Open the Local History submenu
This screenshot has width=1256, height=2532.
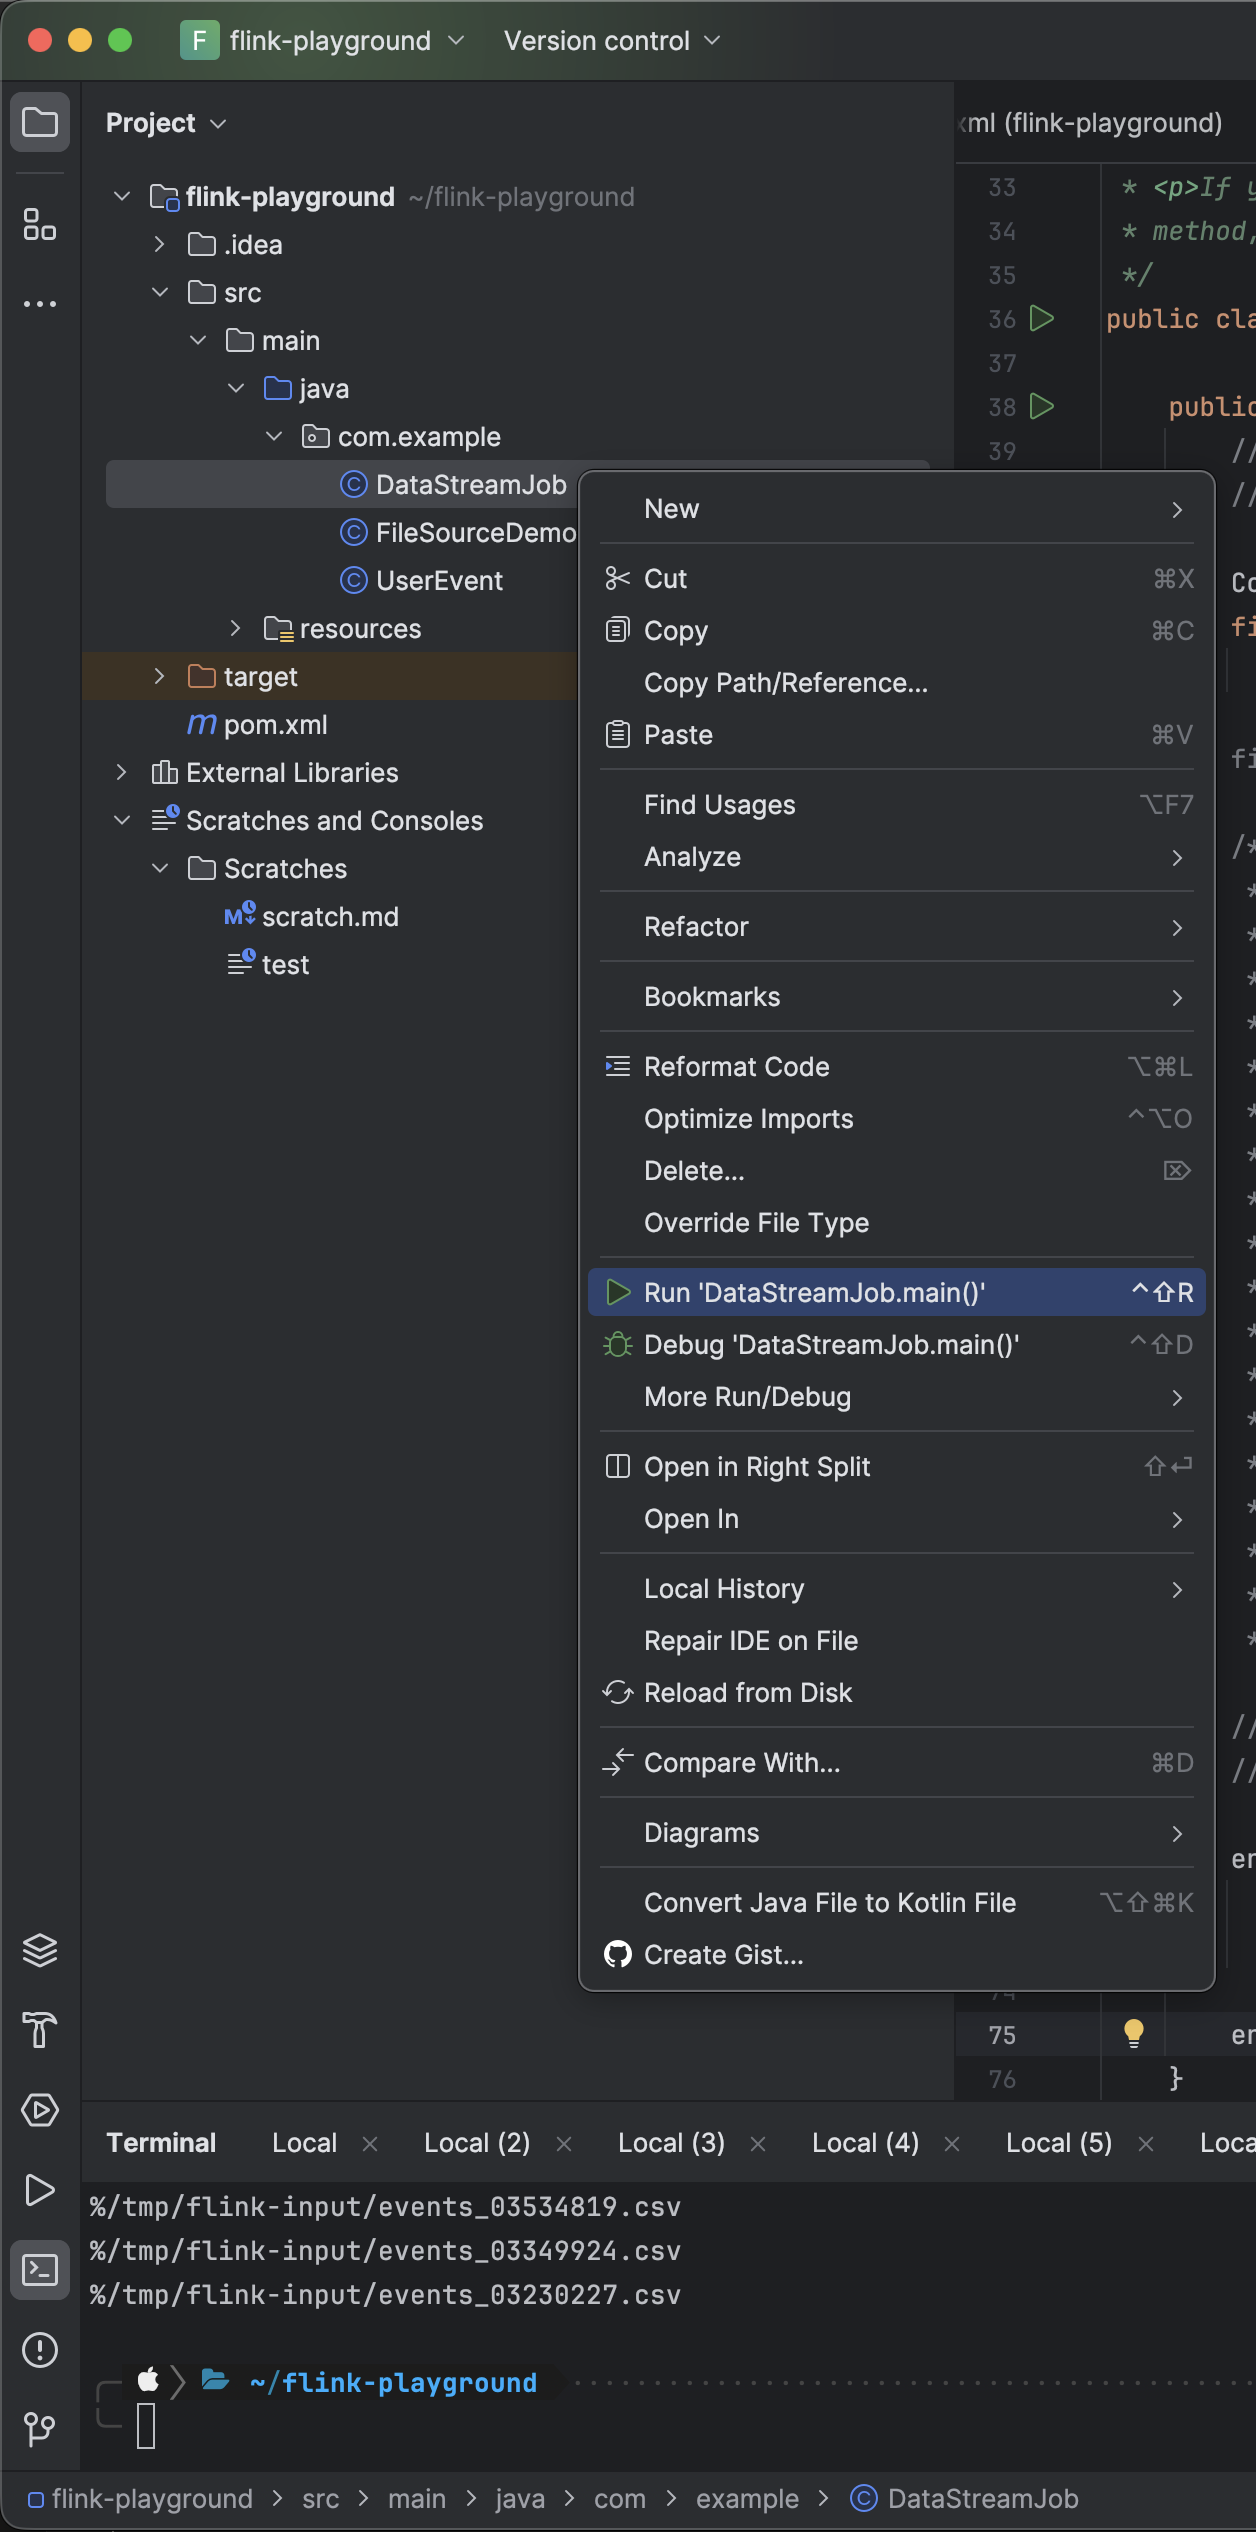pos(897,1589)
